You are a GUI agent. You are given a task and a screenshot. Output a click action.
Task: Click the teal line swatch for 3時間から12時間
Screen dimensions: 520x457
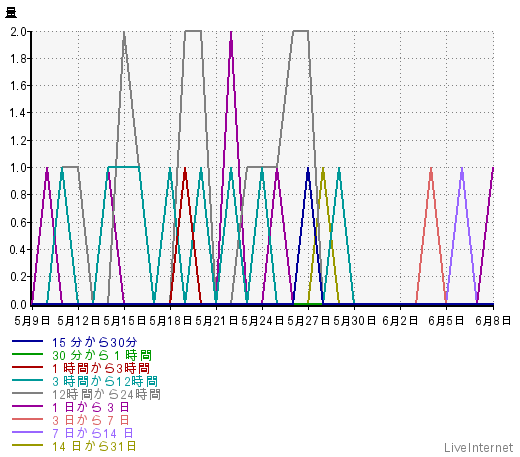click(x=27, y=380)
